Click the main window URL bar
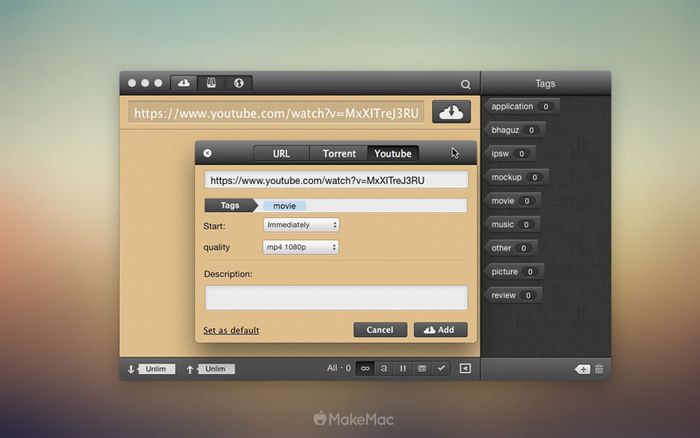The image size is (700, 438). pos(276,113)
